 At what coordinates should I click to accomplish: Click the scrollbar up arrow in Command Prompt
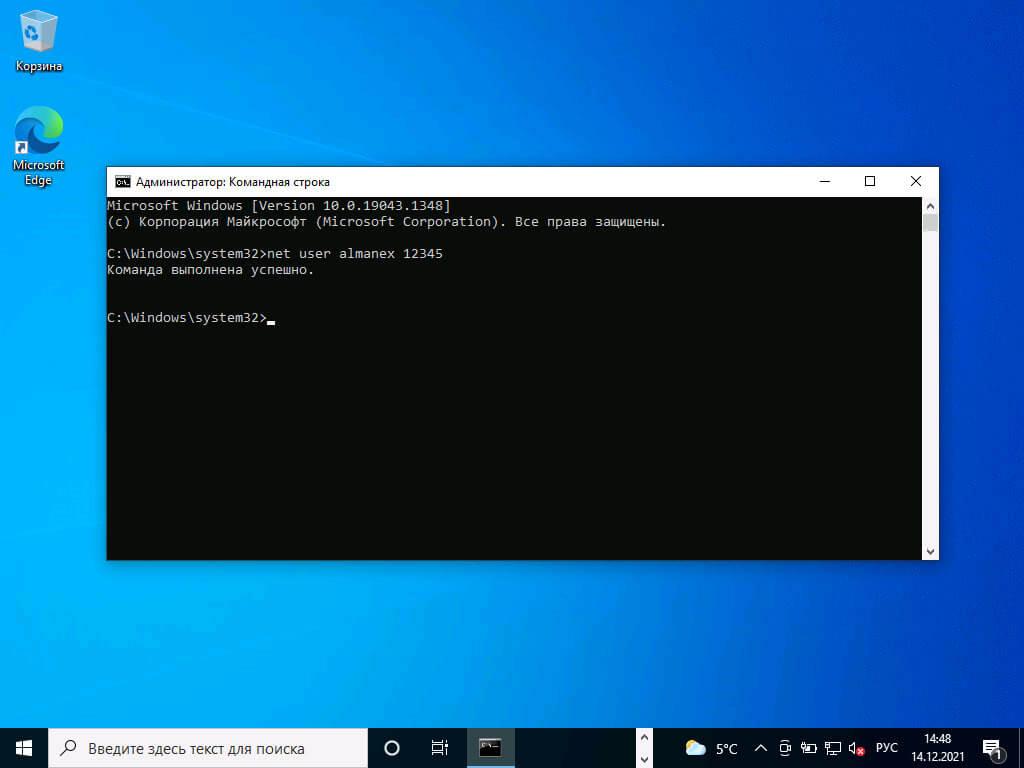tap(931, 206)
